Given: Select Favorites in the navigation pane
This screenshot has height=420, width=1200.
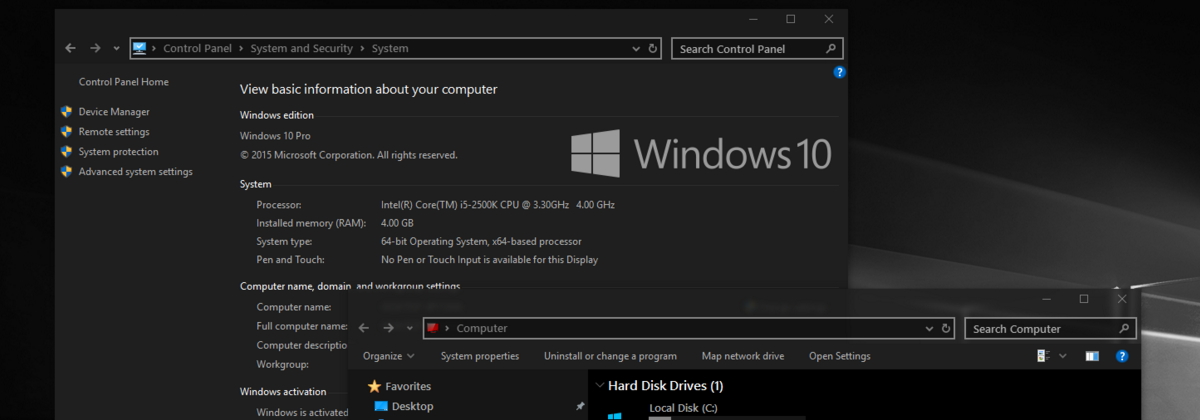Looking at the screenshot, I should [408, 386].
